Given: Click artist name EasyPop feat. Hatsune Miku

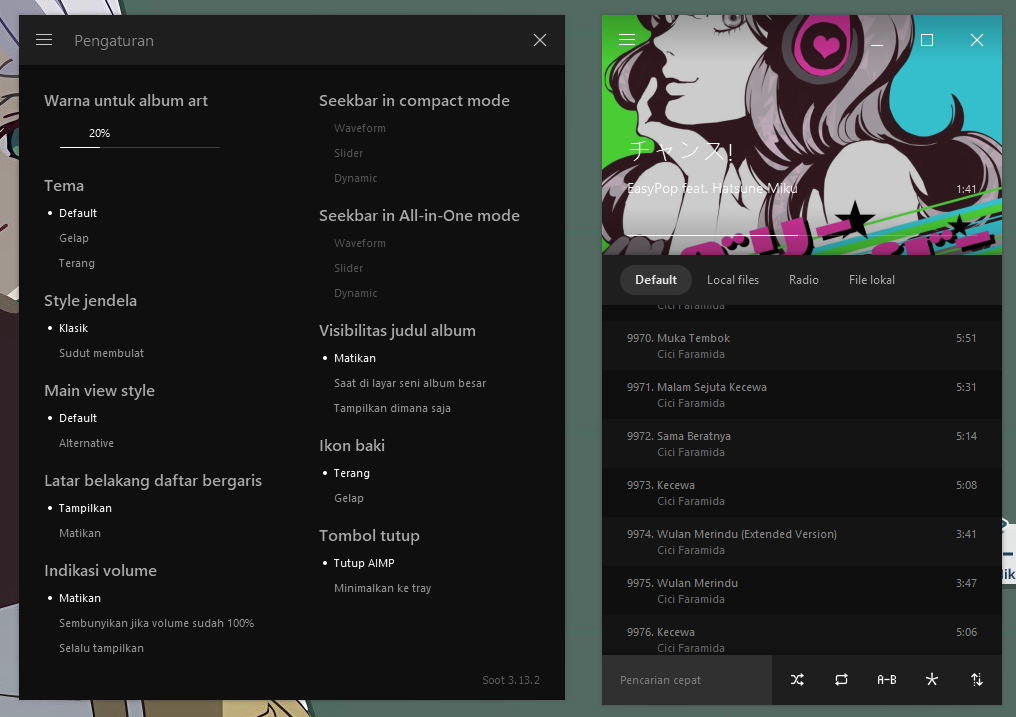Looking at the screenshot, I should pos(712,188).
